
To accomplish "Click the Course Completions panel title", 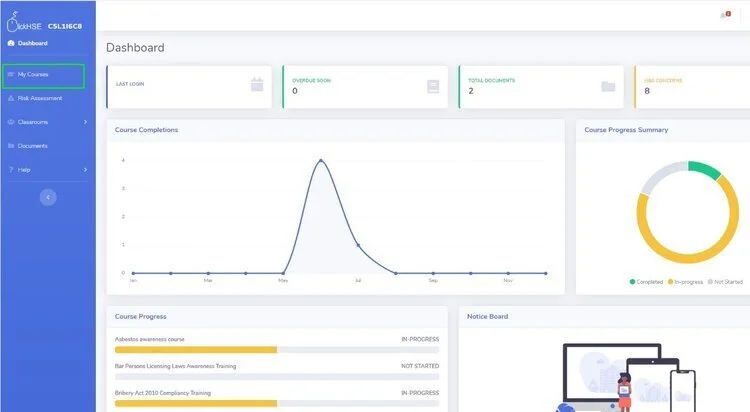I will pyautogui.click(x=146, y=130).
